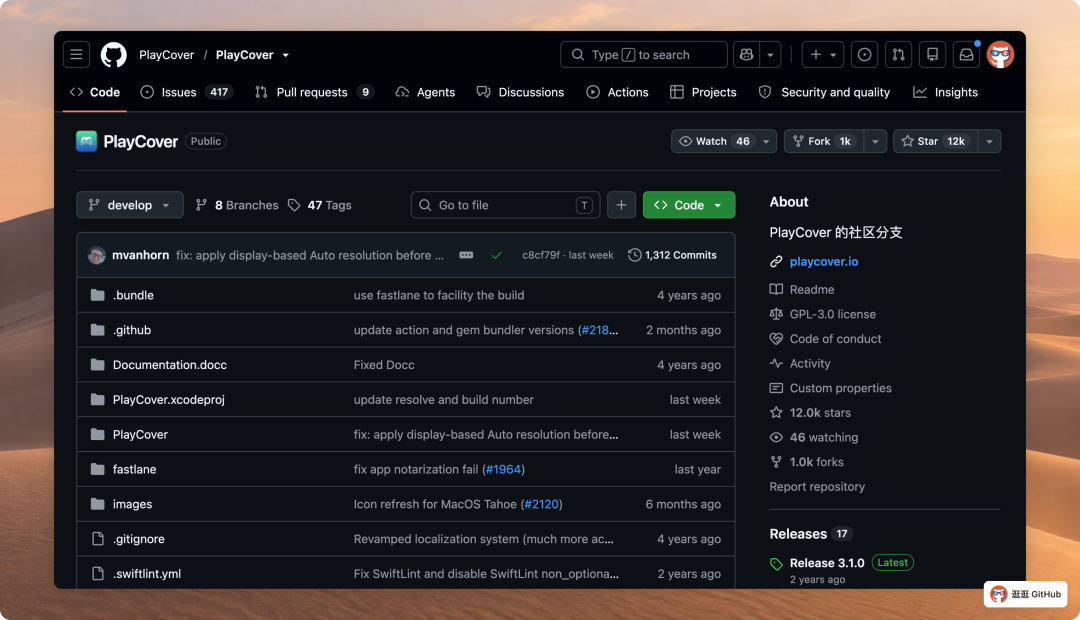Open the notifications inbox icon
Image resolution: width=1080 pixels, height=620 pixels.
[966, 54]
